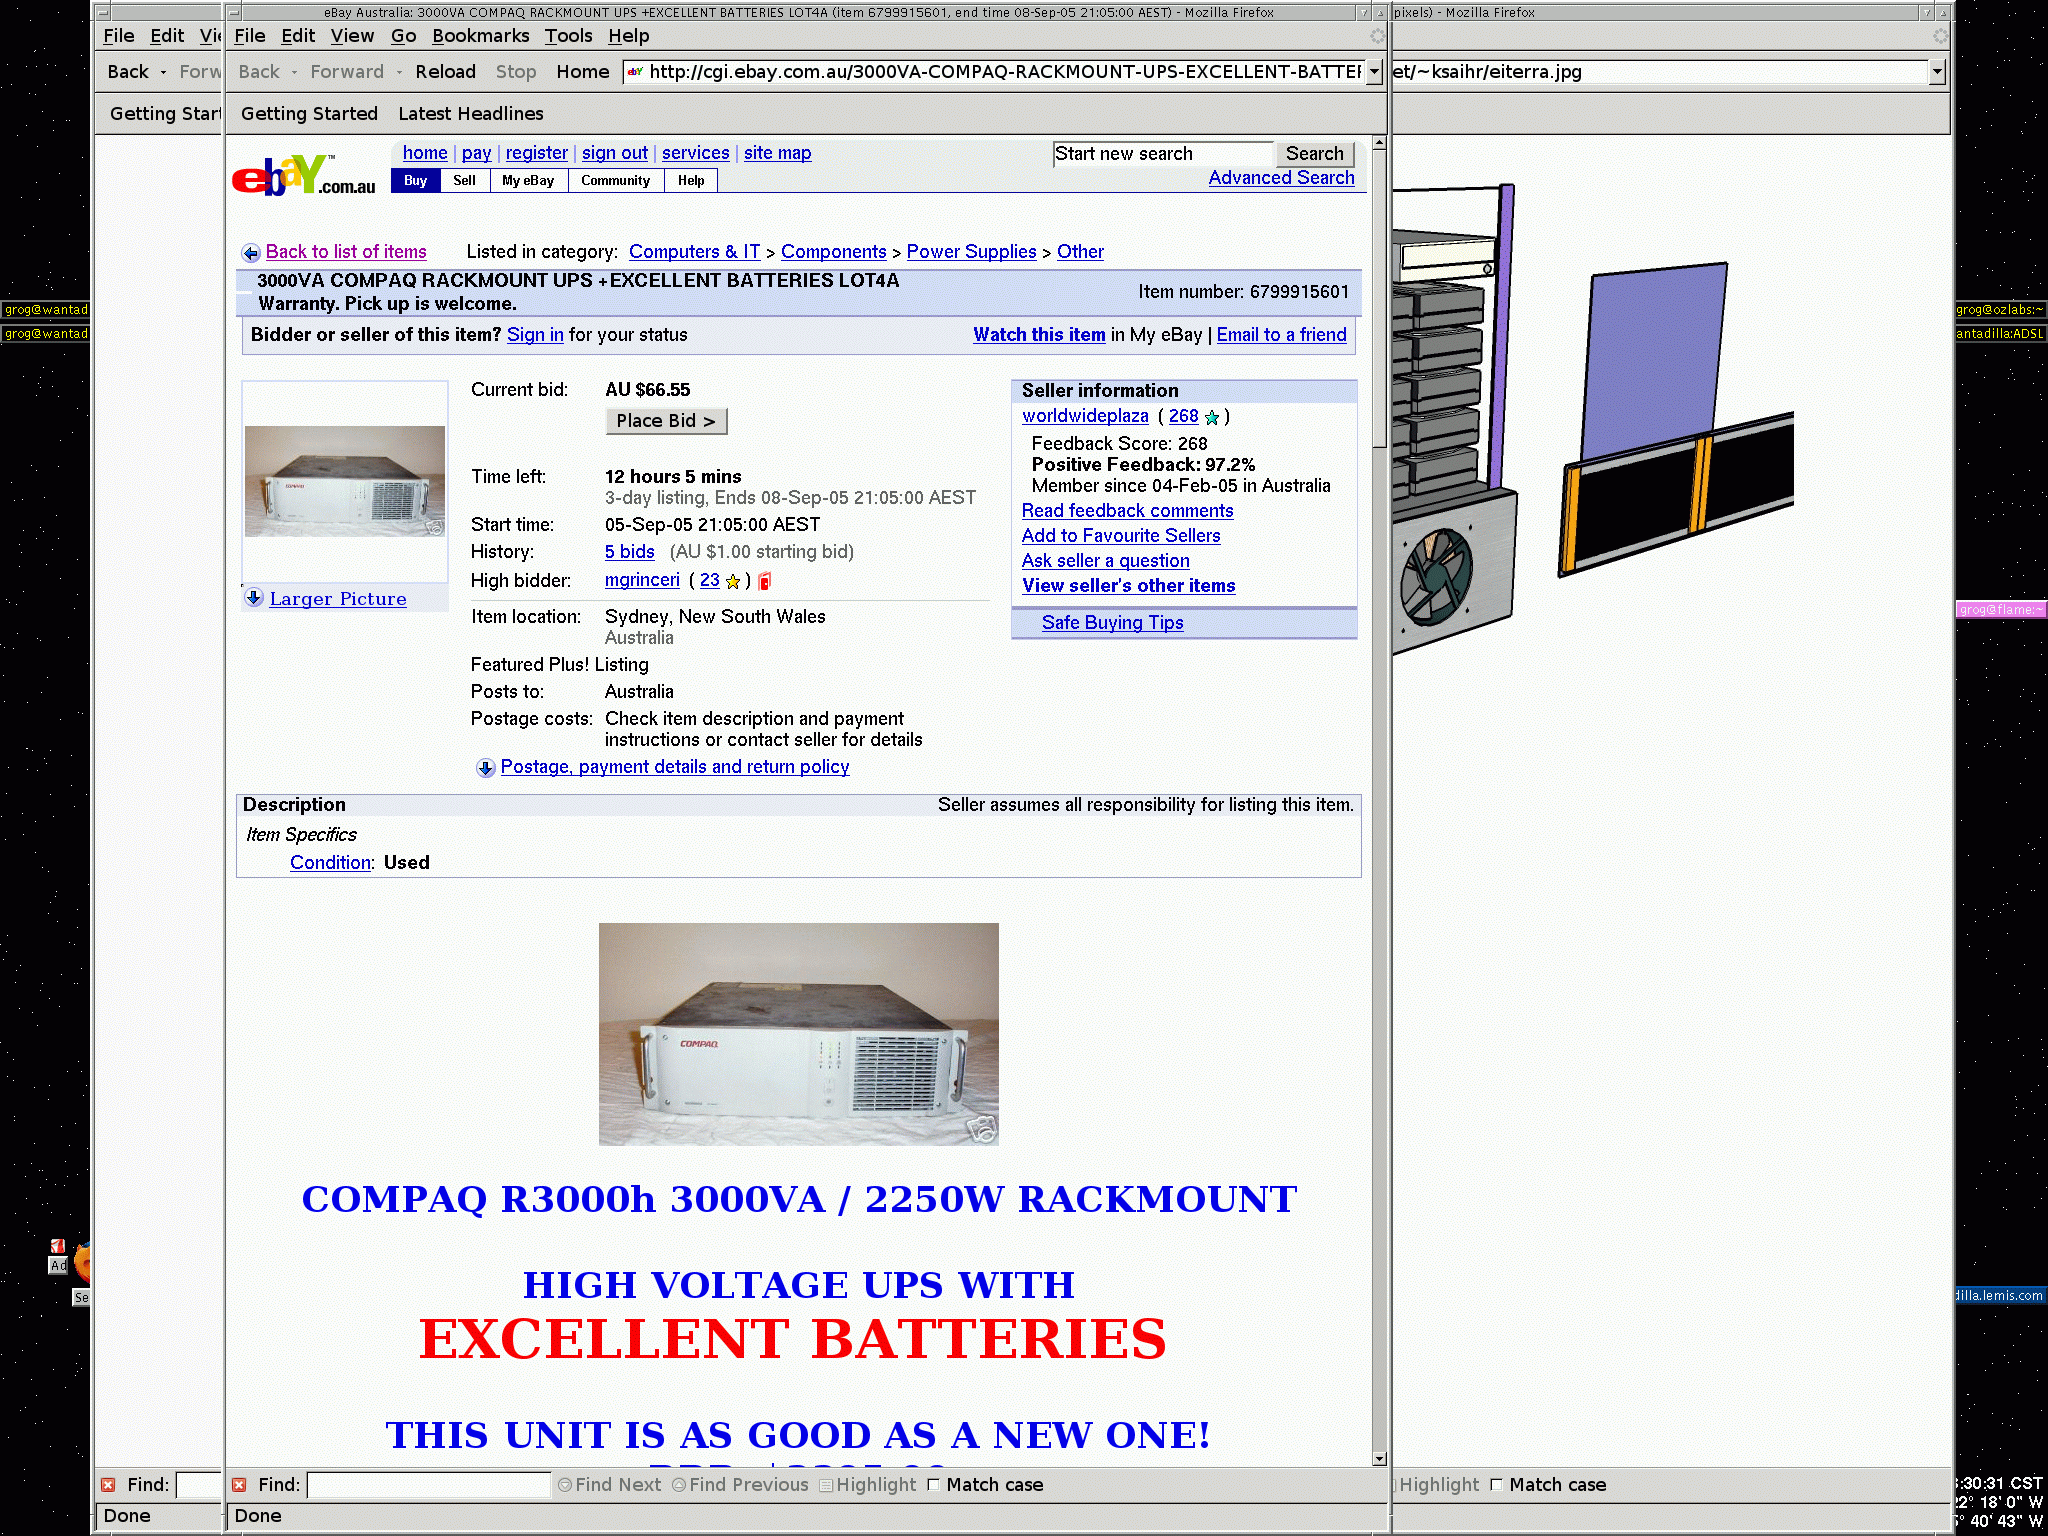The image size is (2048, 1536).
Task: Click View seller's other items
Action: [1128, 586]
